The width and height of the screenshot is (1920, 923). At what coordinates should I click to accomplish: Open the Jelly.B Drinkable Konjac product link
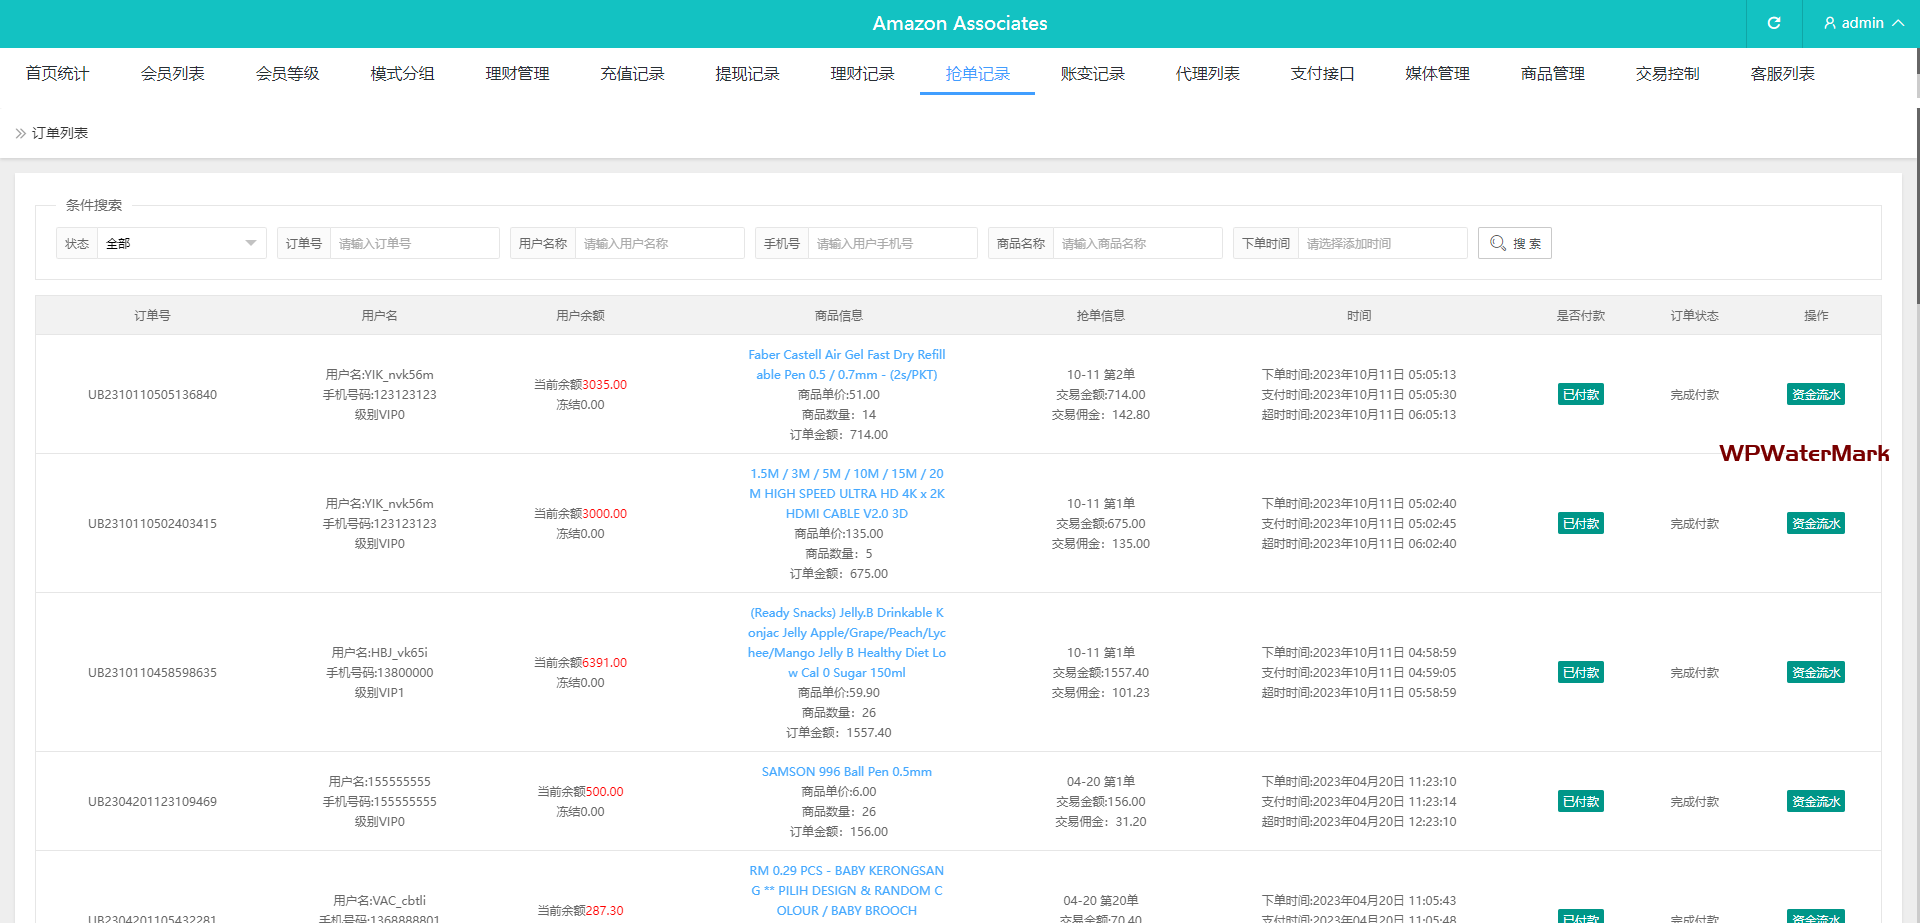click(x=846, y=642)
